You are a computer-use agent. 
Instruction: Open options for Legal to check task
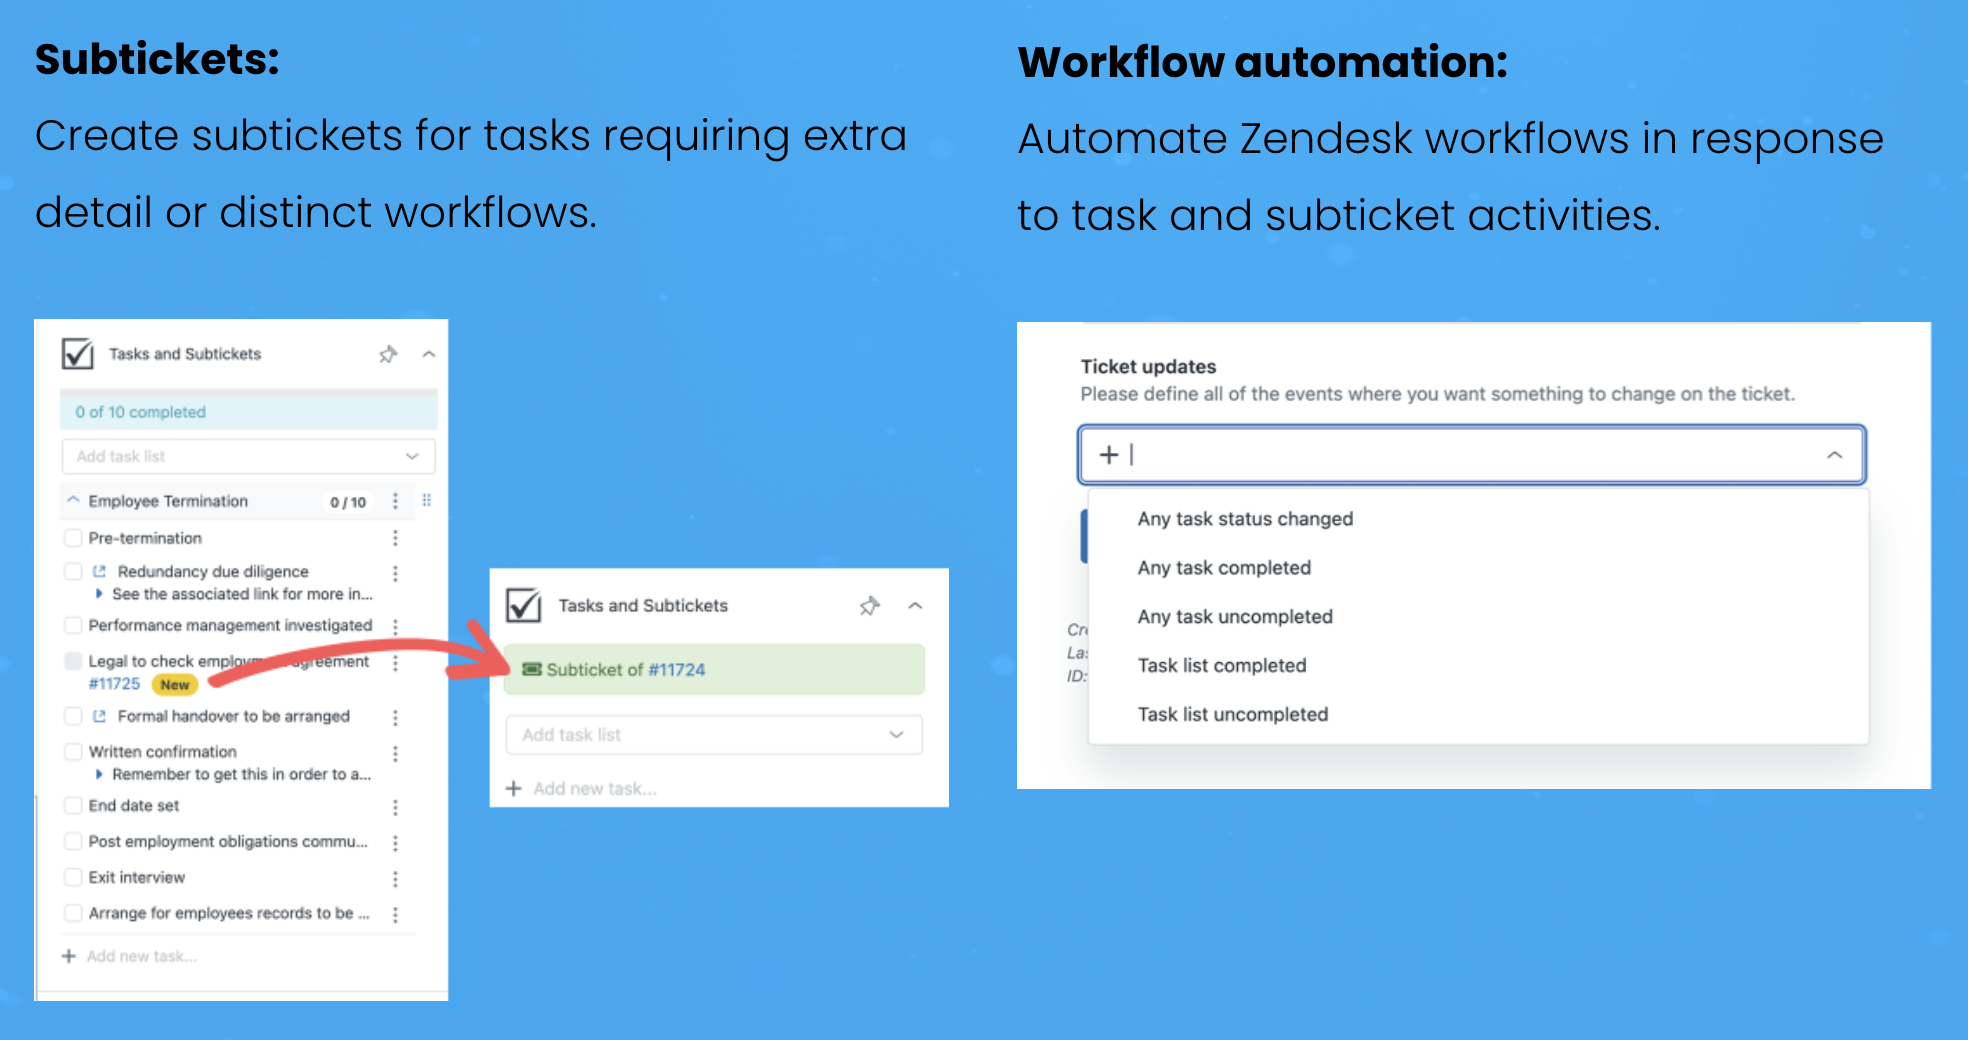[x=395, y=663]
